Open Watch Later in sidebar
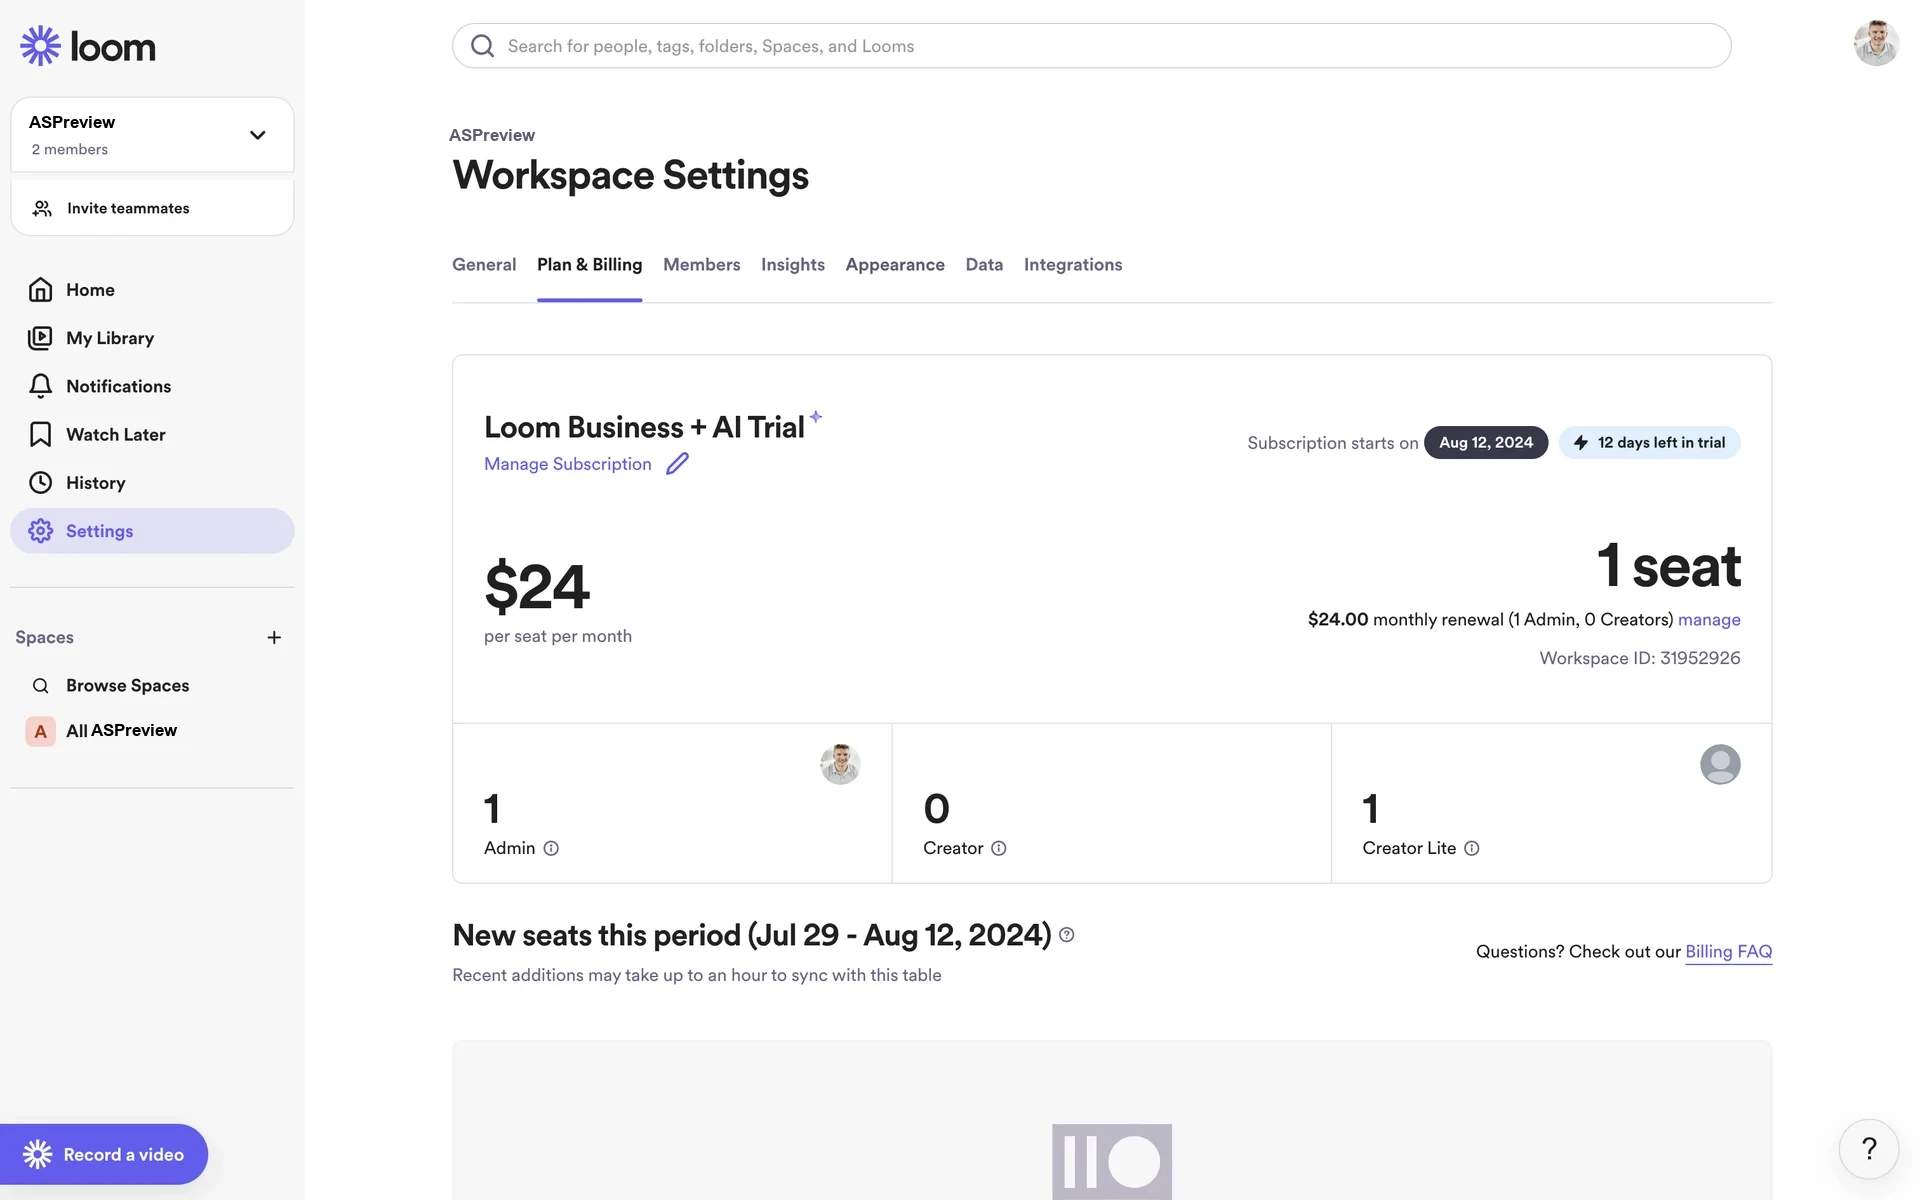This screenshot has width=1920, height=1200. pyautogui.click(x=152, y=434)
